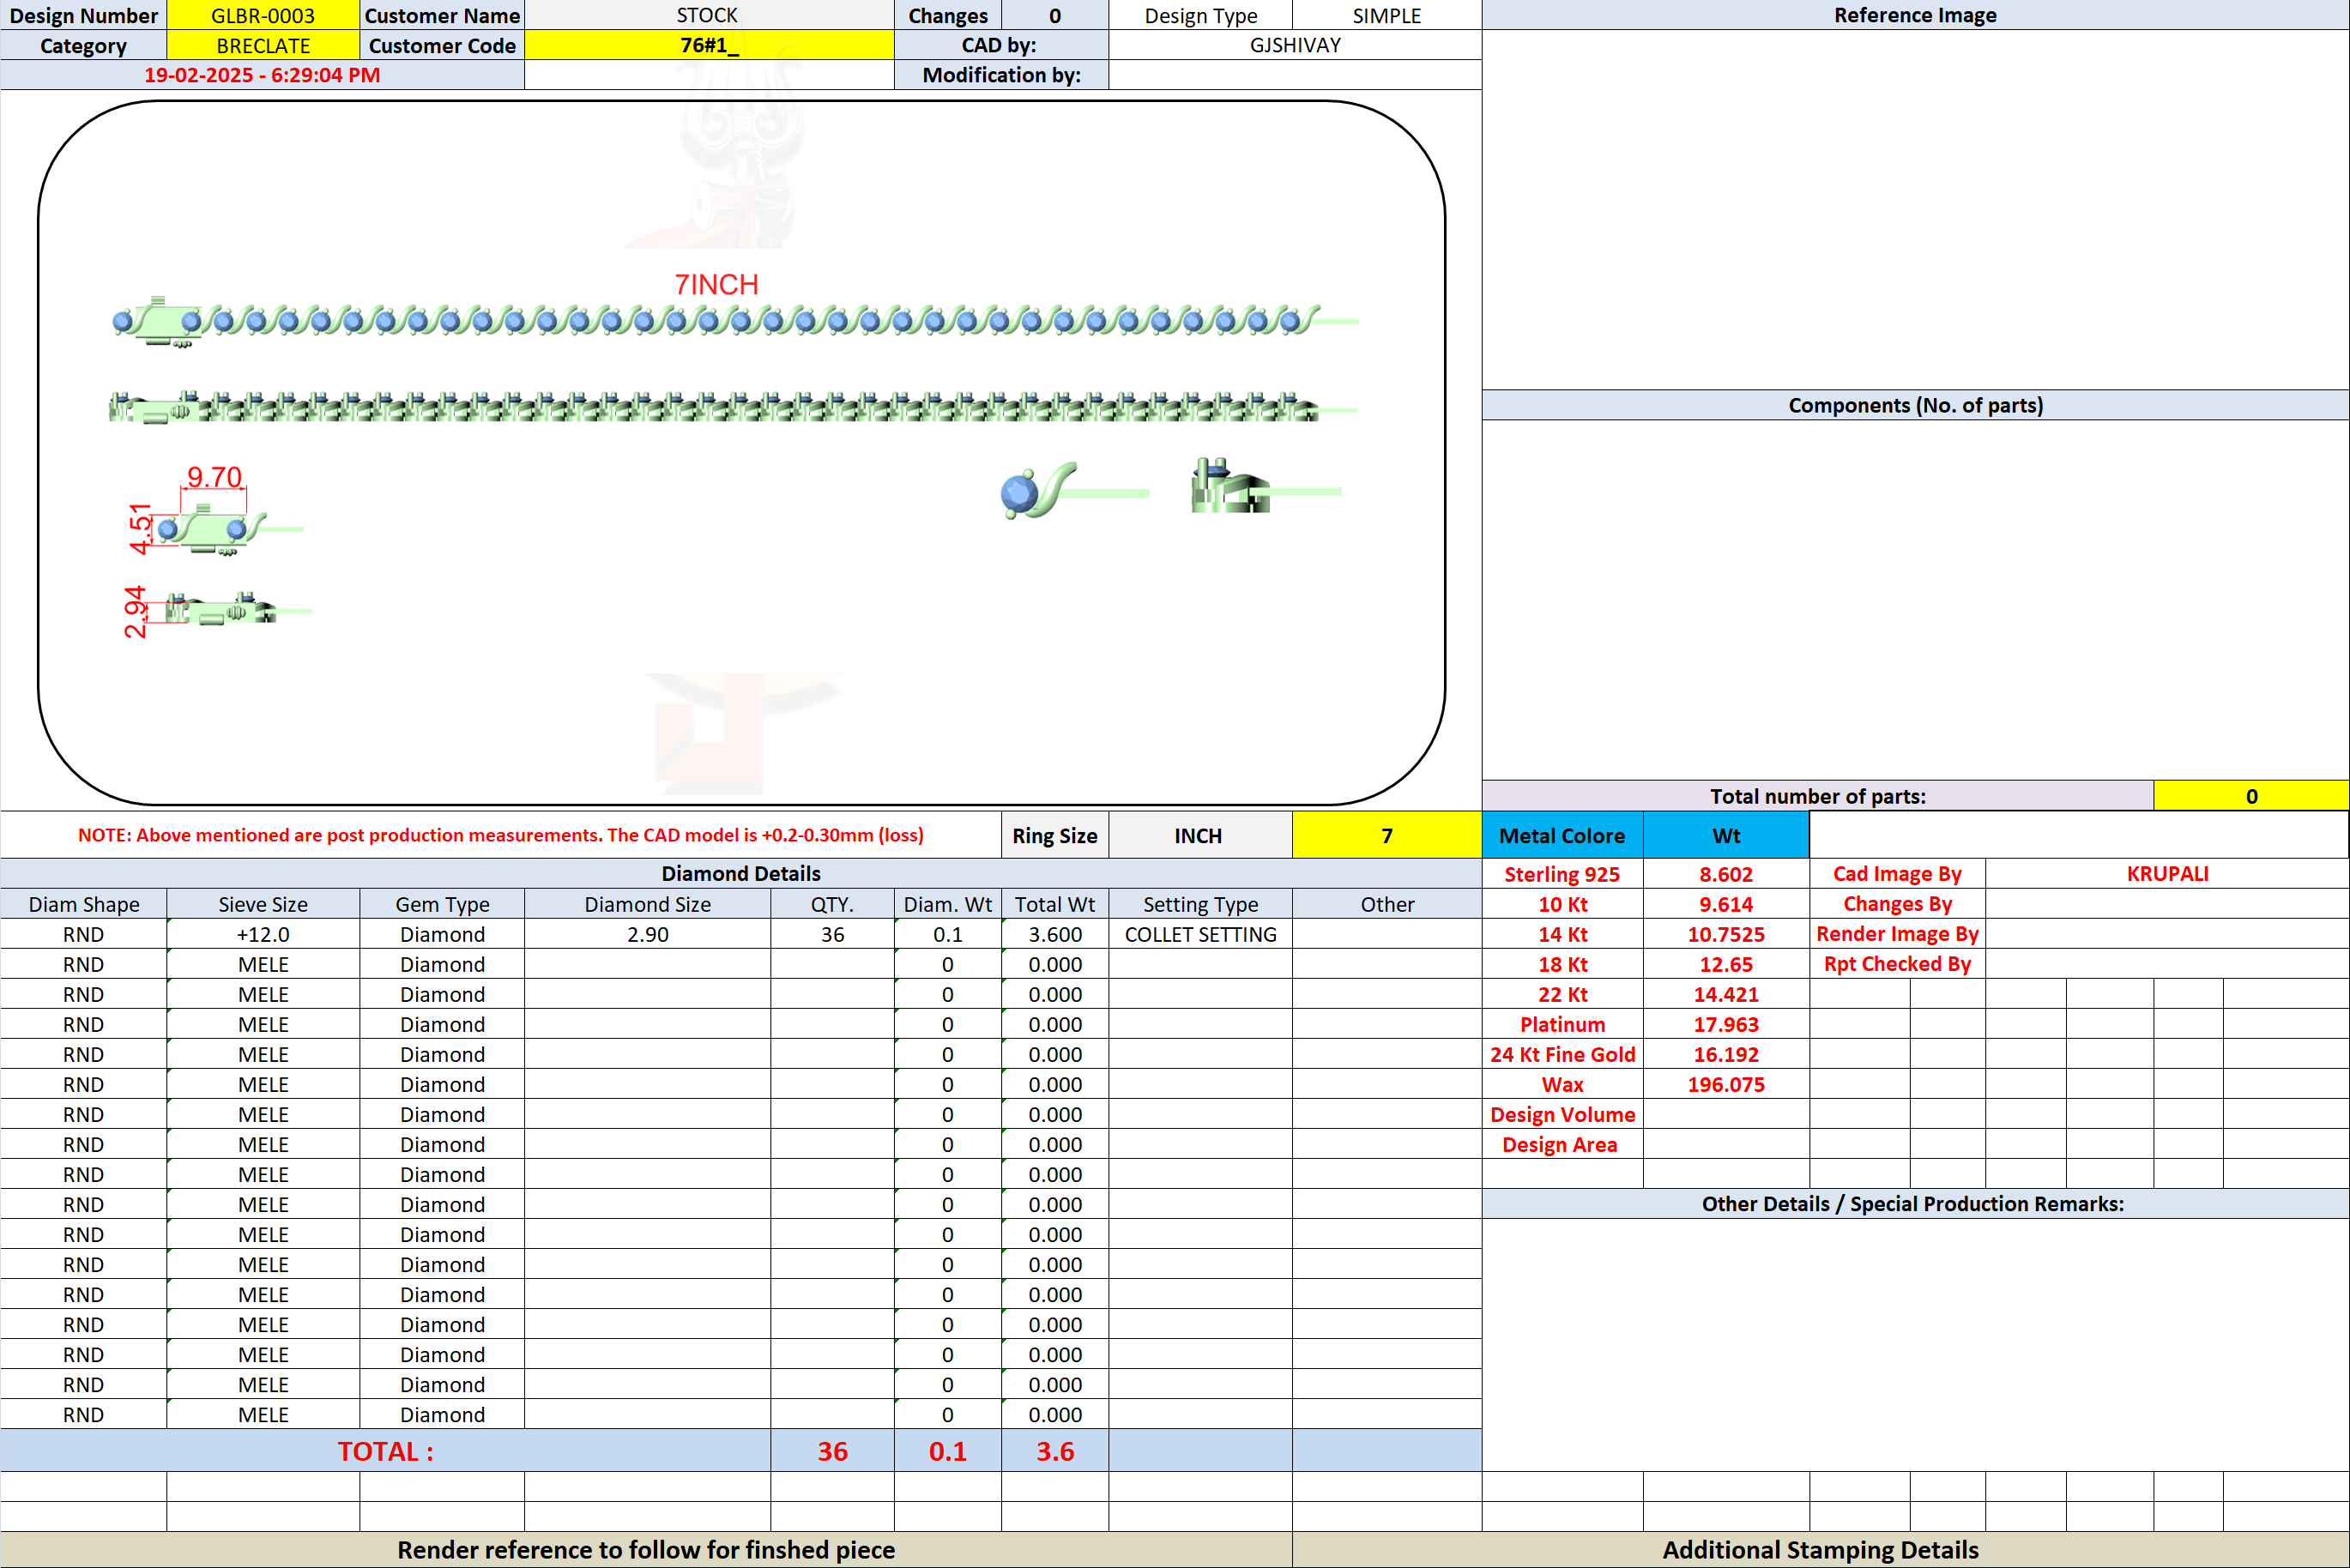Select the design type value SIMPLE
The height and width of the screenshot is (1568, 2350).
point(1387,15)
